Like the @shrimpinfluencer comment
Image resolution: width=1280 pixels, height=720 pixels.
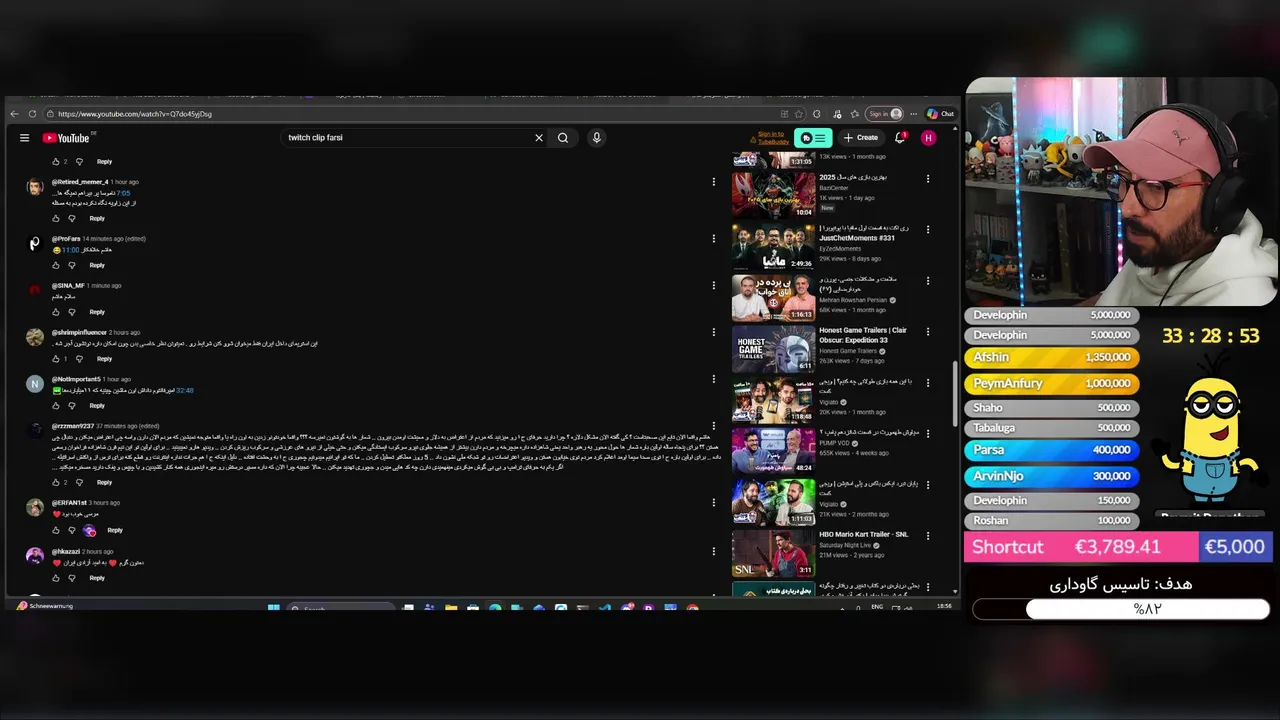click(x=56, y=359)
